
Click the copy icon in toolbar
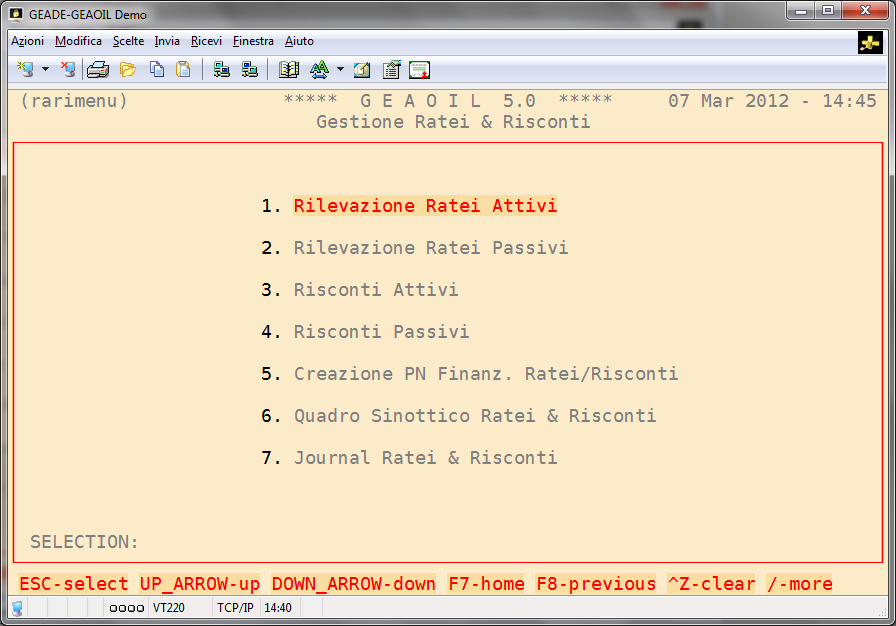click(157, 69)
